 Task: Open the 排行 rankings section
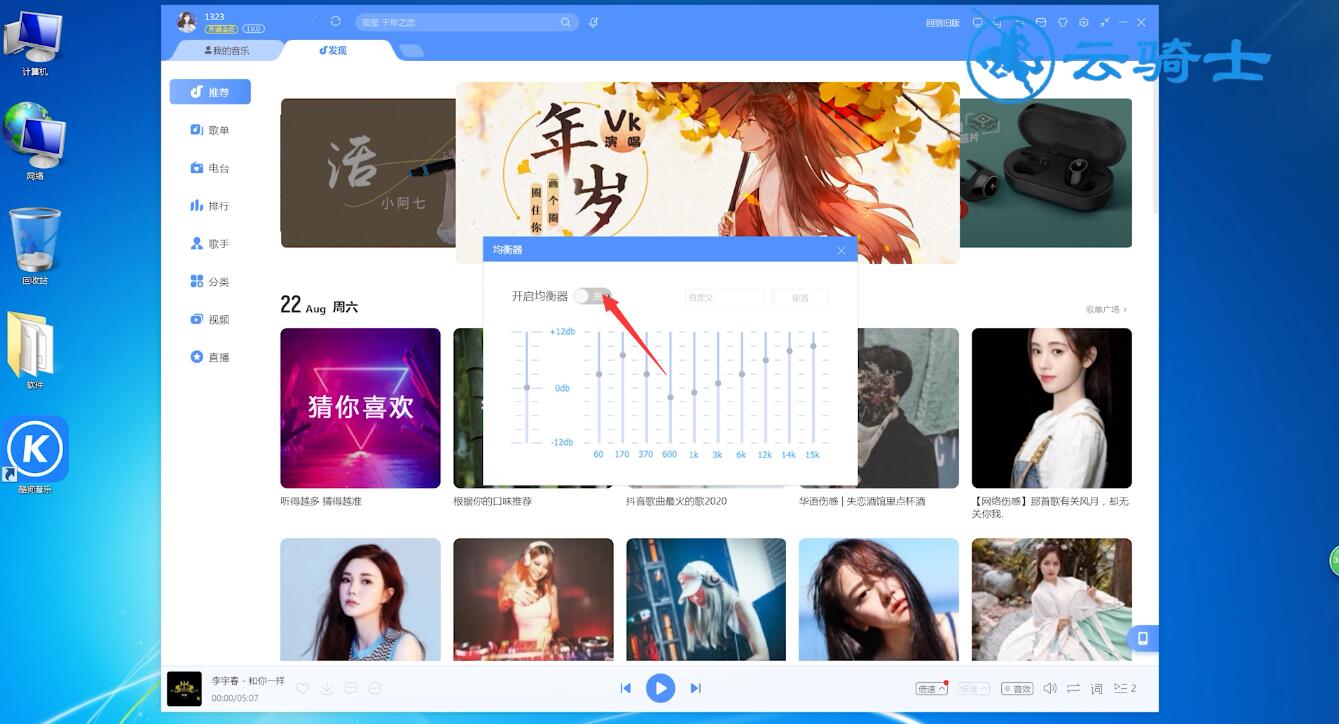coord(210,206)
